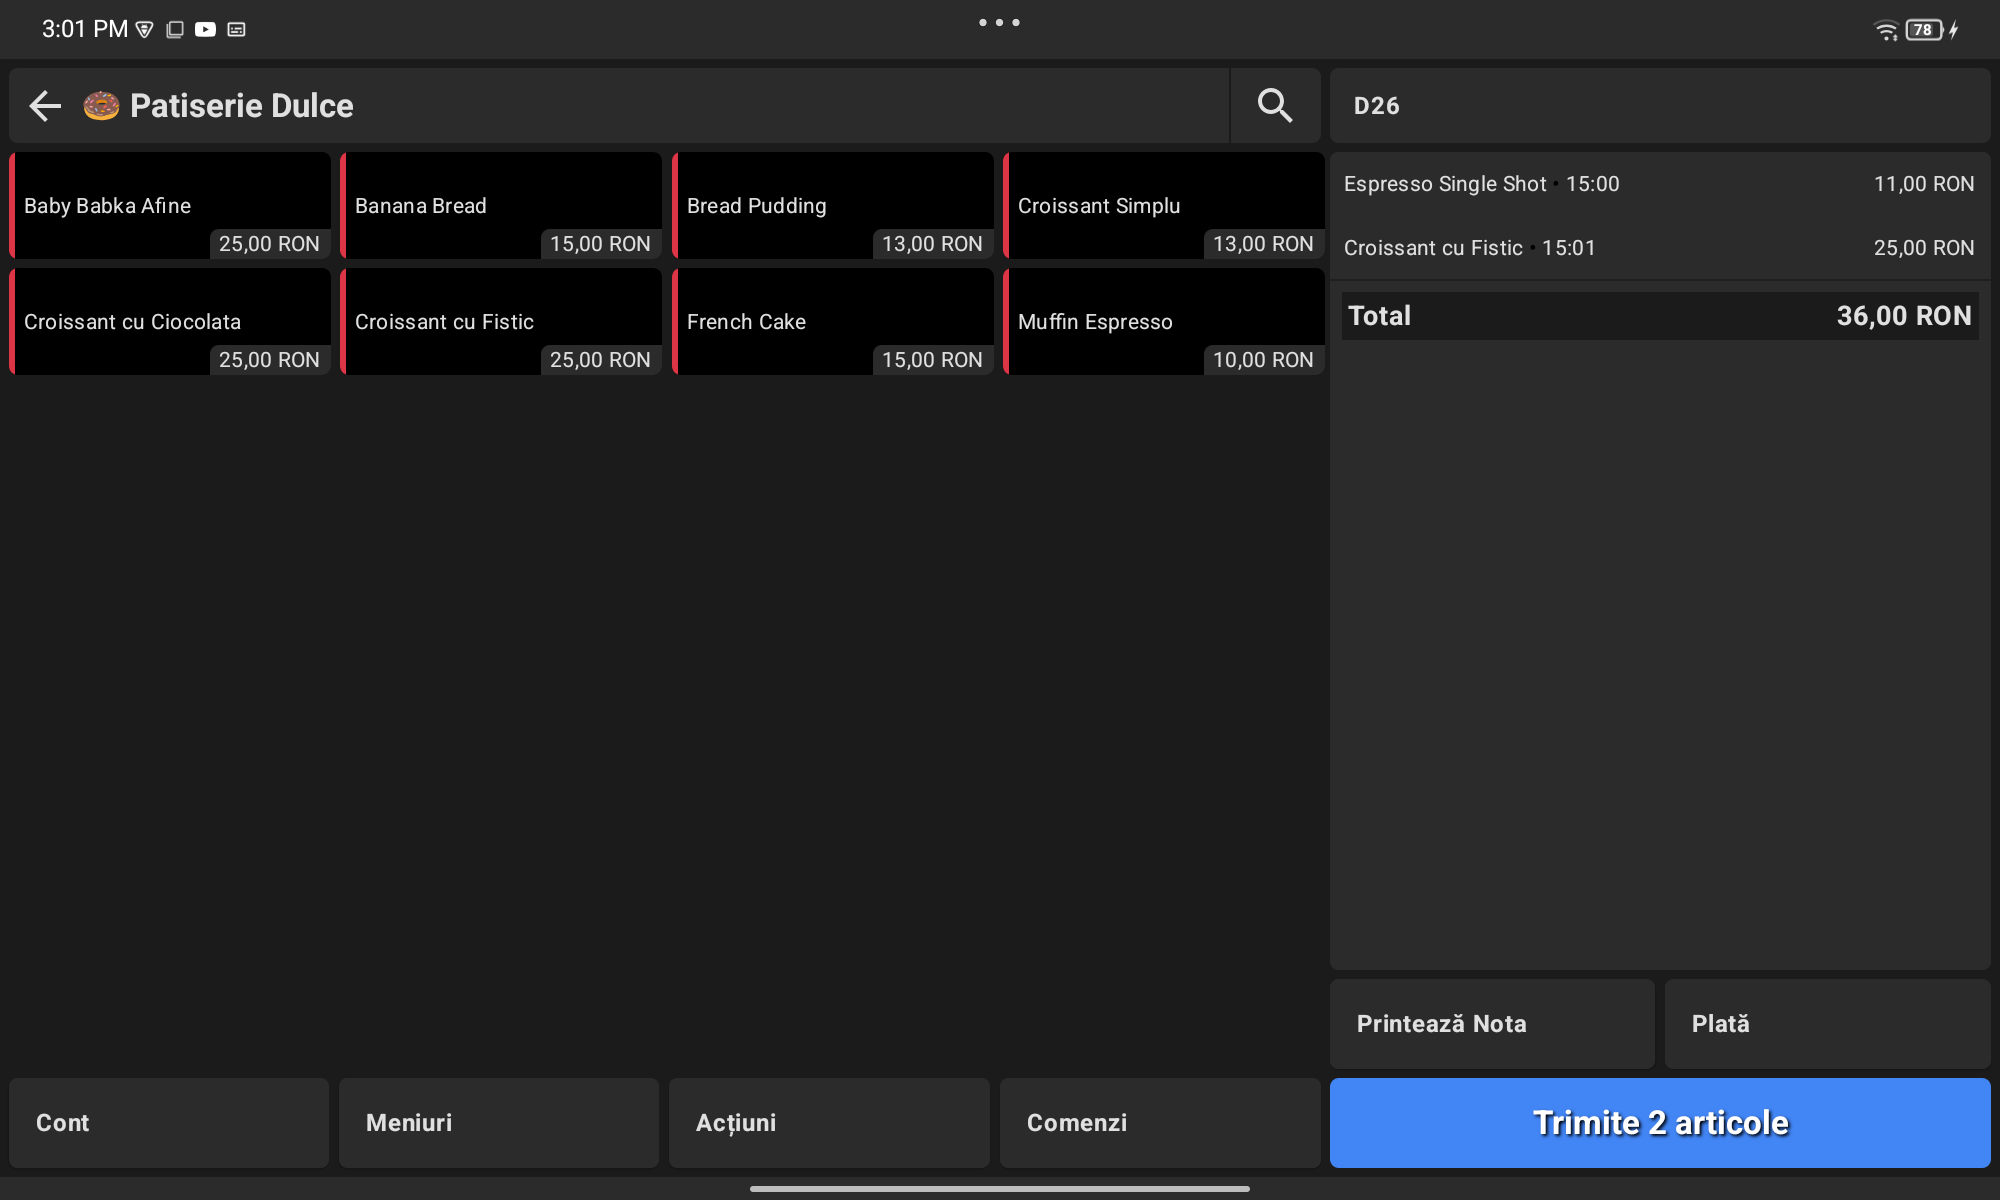Open the product search magnifier

[1274, 105]
